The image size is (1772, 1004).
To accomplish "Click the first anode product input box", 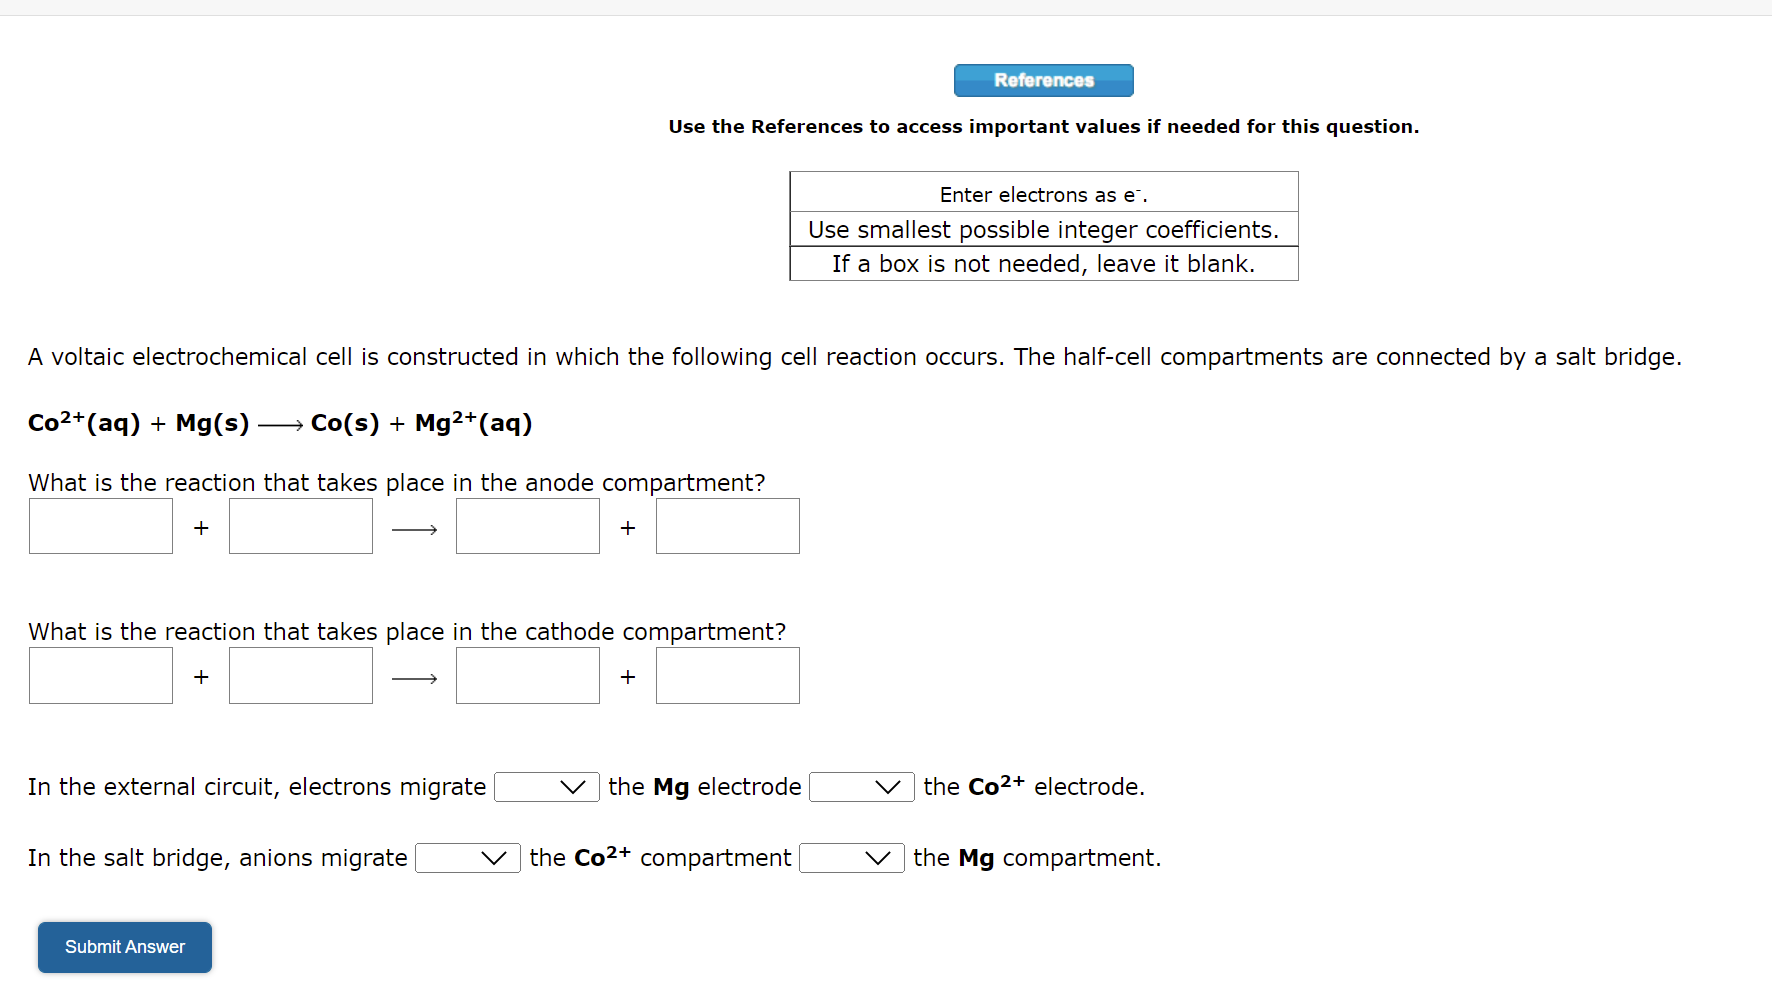I will [x=527, y=526].
